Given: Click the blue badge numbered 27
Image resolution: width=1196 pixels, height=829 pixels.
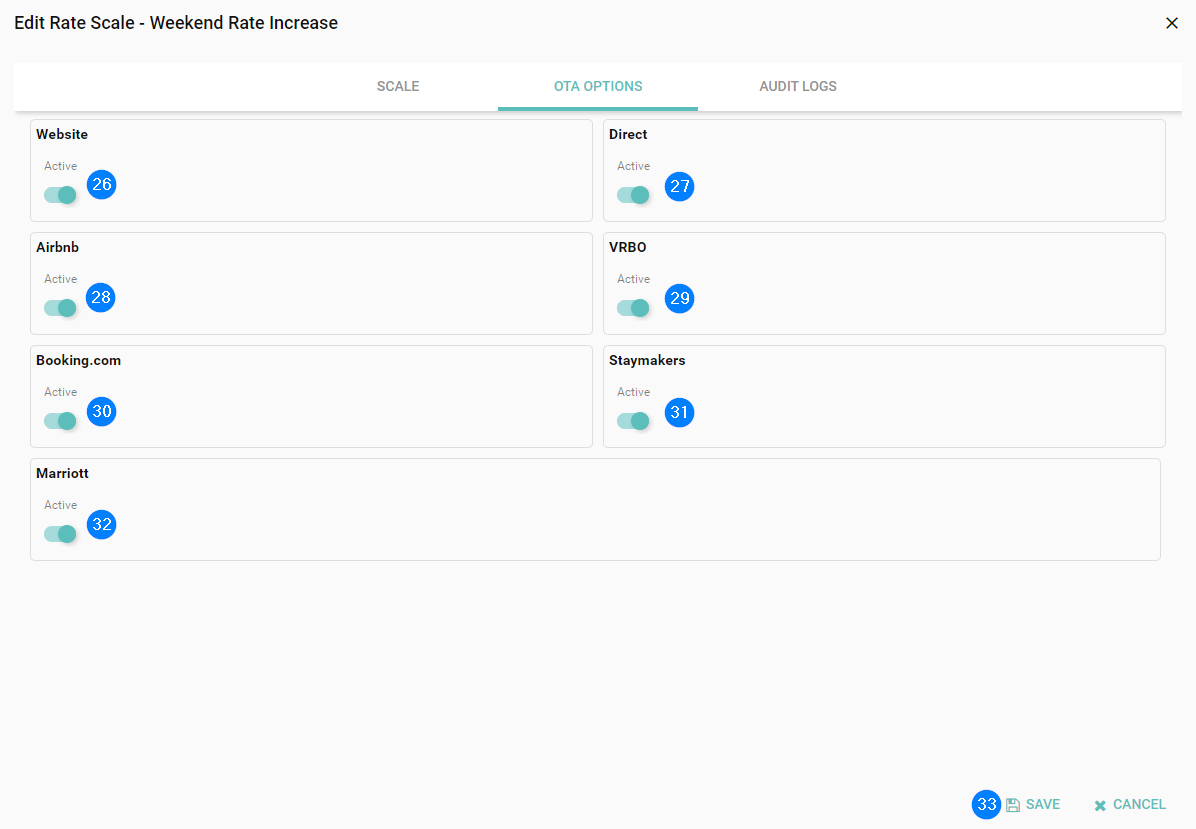Looking at the screenshot, I should coord(680,187).
